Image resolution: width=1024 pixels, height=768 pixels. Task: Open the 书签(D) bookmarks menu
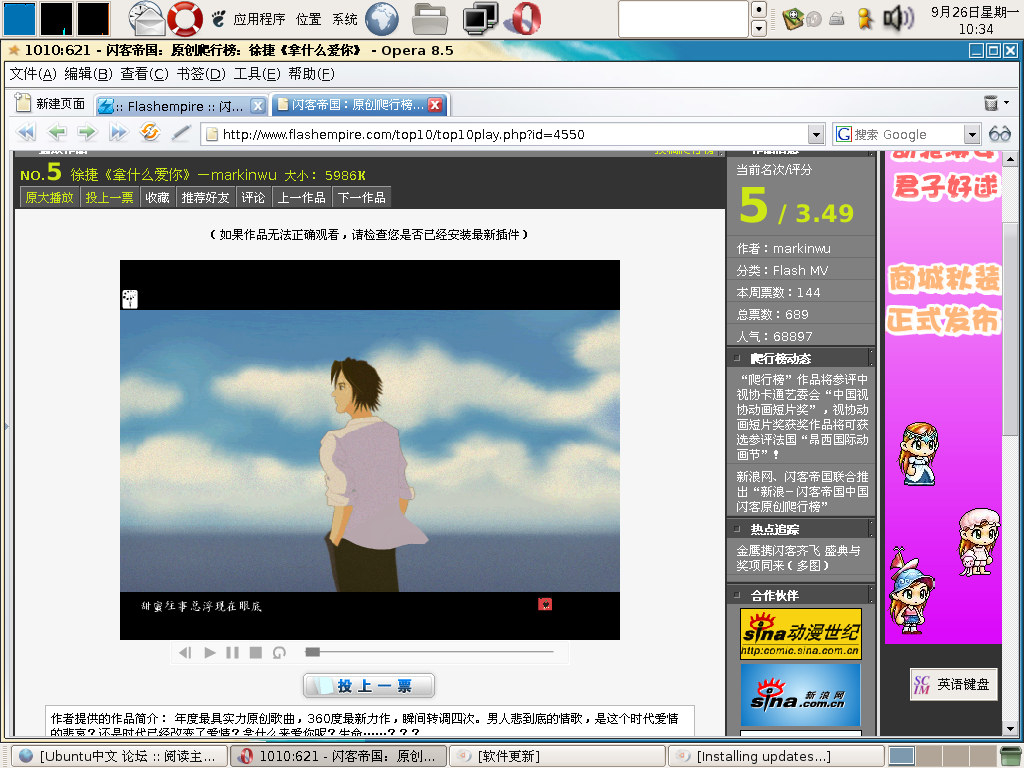pos(200,74)
